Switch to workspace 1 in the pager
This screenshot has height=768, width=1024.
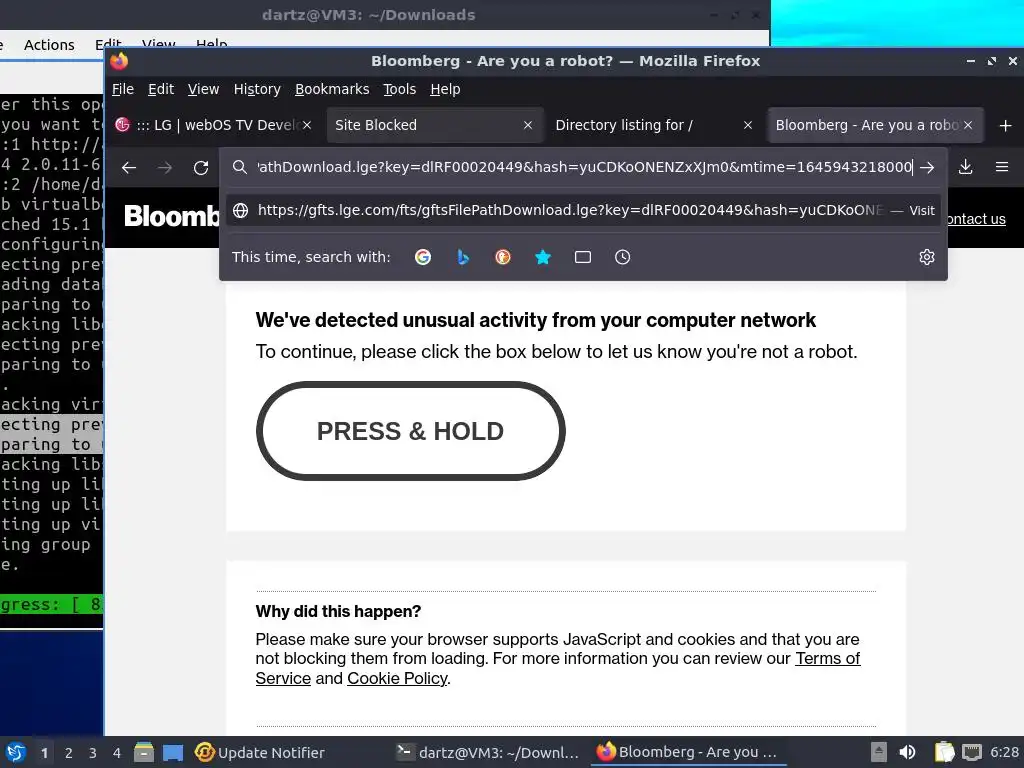(x=44, y=753)
